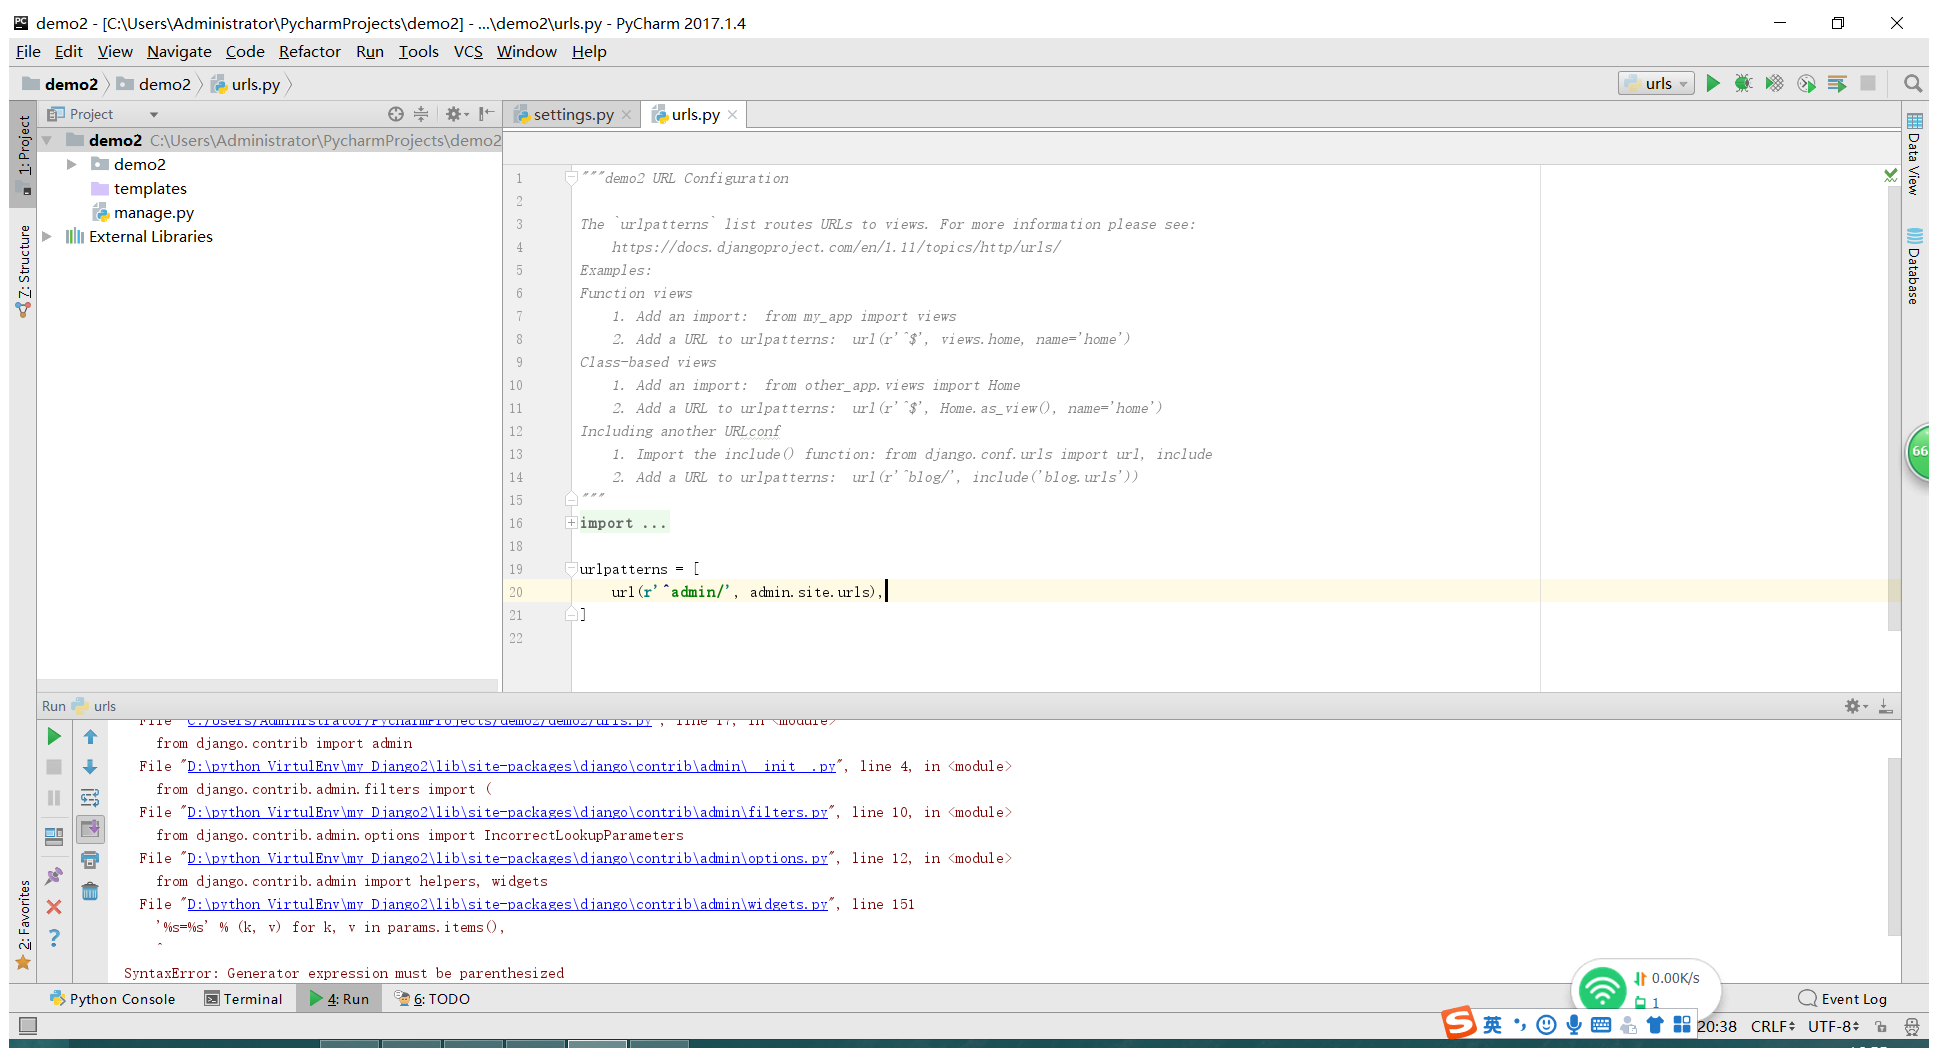Open Run panel settings gear
This screenshot has height=1048, width=1938.
pyautogui.click(x=1856, y=706)
